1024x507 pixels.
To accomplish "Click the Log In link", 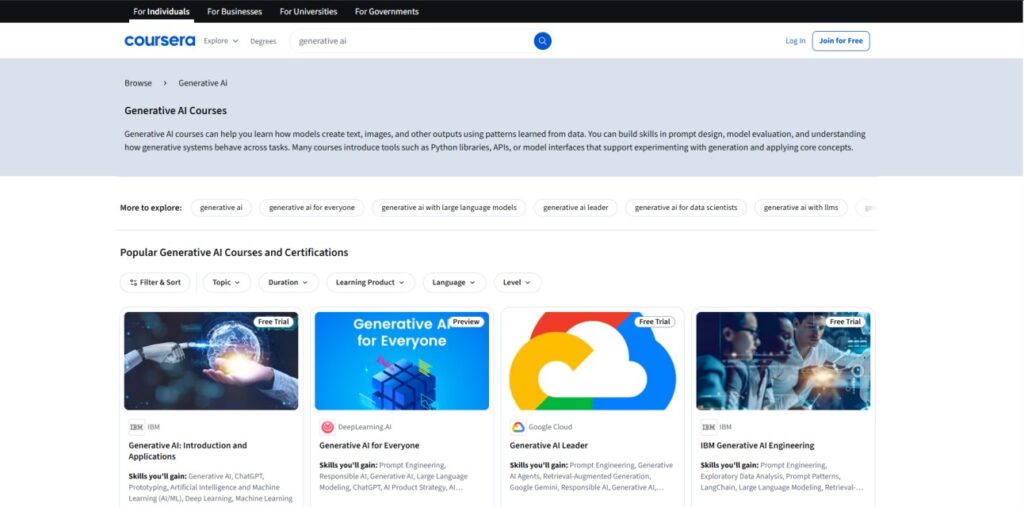I will click(795, 41).
